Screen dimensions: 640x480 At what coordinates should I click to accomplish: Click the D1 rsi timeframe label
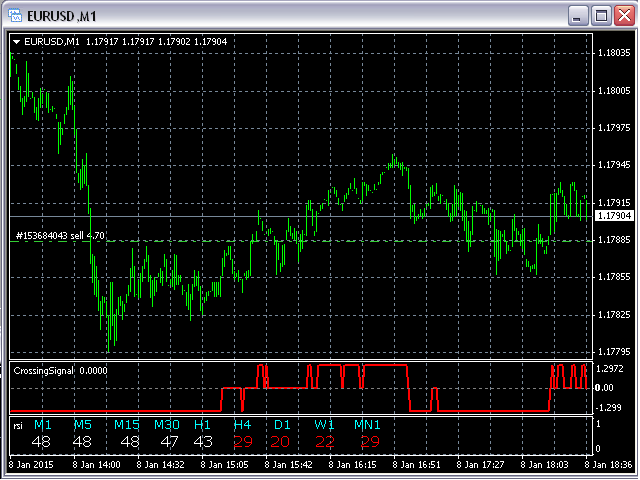point(280,425)
